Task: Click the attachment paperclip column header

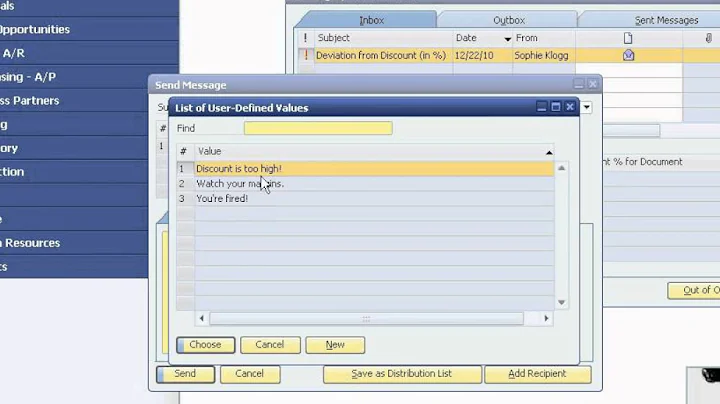Action: 709,38
